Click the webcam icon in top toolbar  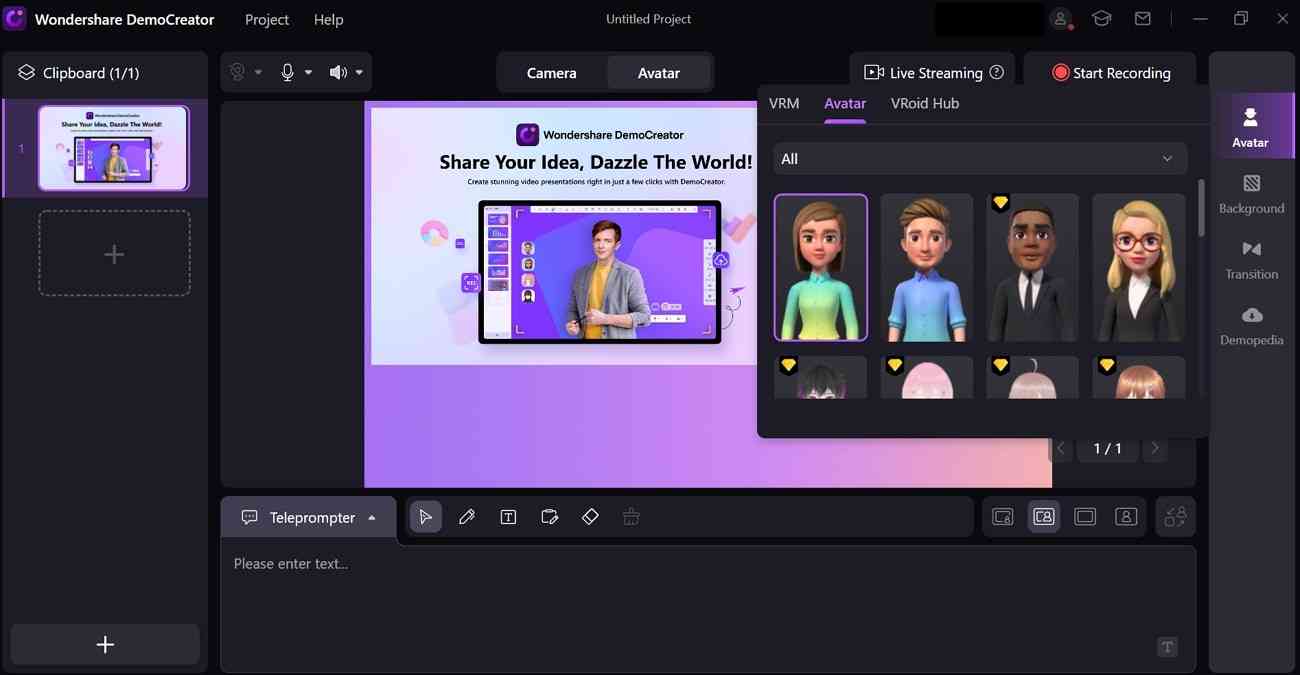click(x=237, y=72)
